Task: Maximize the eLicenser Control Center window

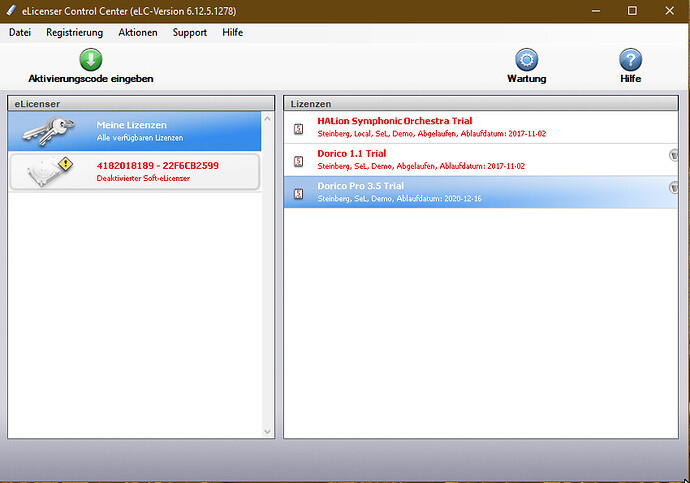Action: point(632,11)
